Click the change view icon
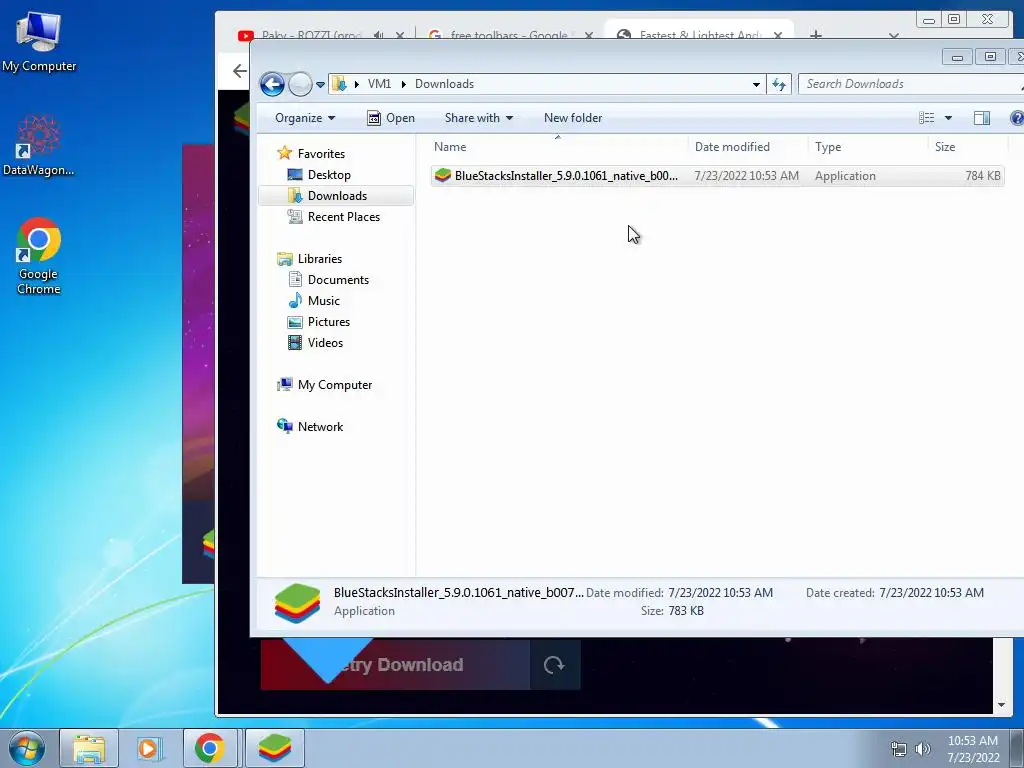The height and width of the screenshot is (768, 1024). [x=927, y=118]
